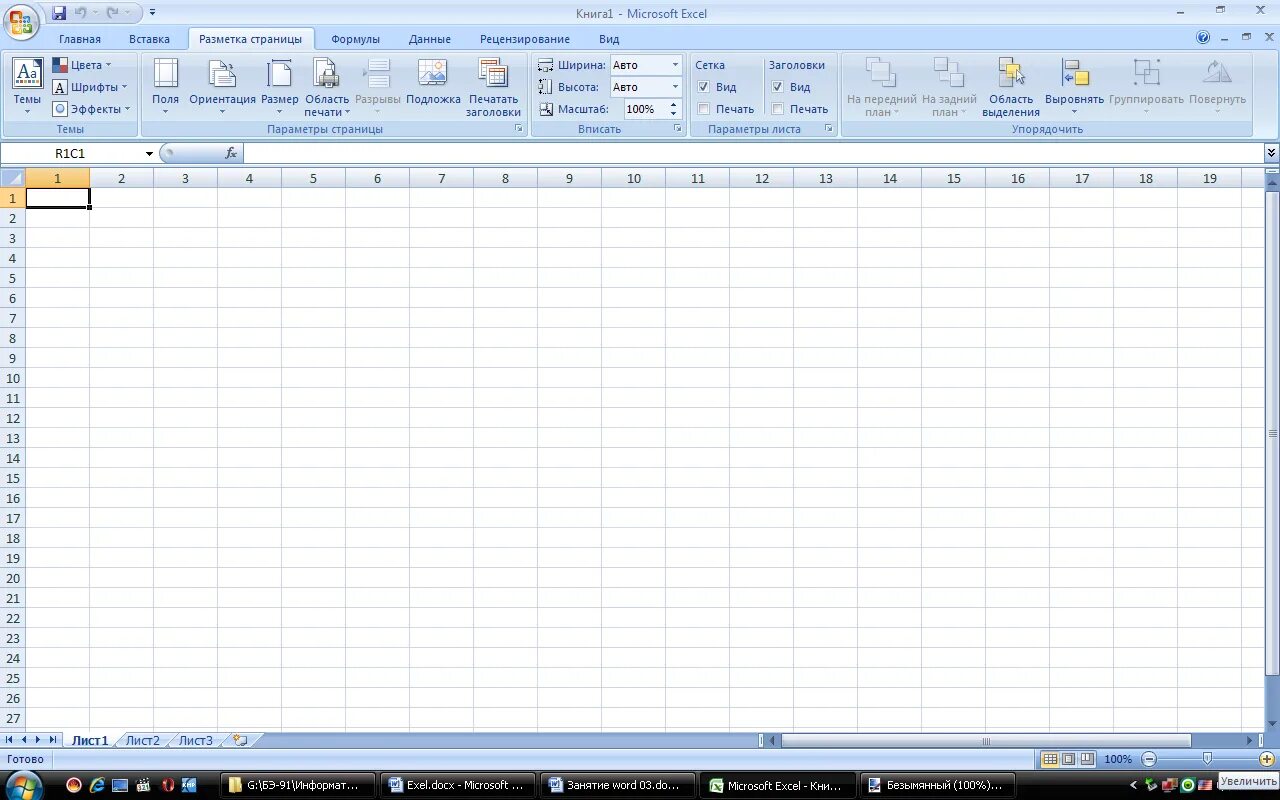This screenshot has width=1280, height=800.
Task: Click zoom level 100% in status bar
Action: point(1118,759)
